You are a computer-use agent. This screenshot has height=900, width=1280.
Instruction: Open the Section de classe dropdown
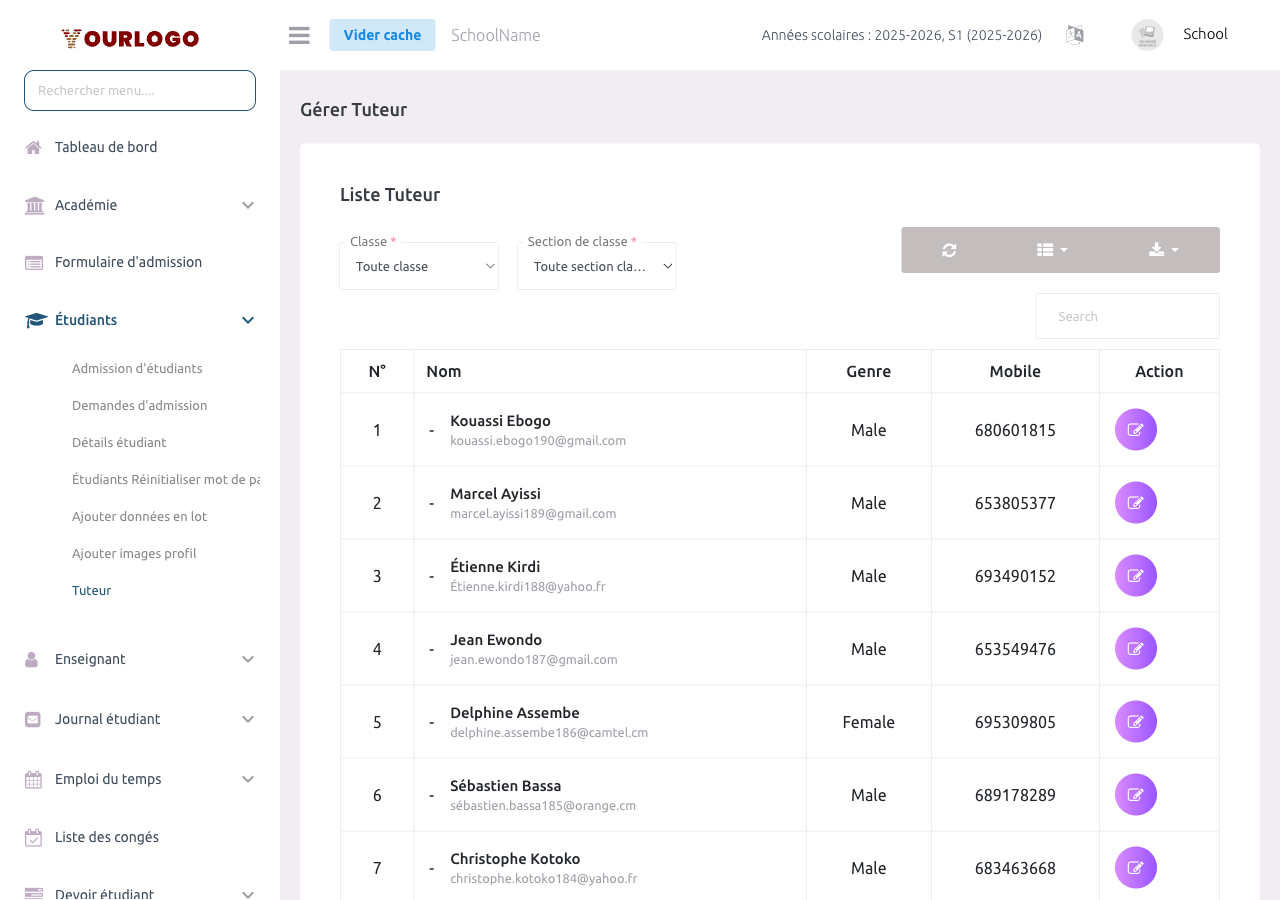point(597,267)
